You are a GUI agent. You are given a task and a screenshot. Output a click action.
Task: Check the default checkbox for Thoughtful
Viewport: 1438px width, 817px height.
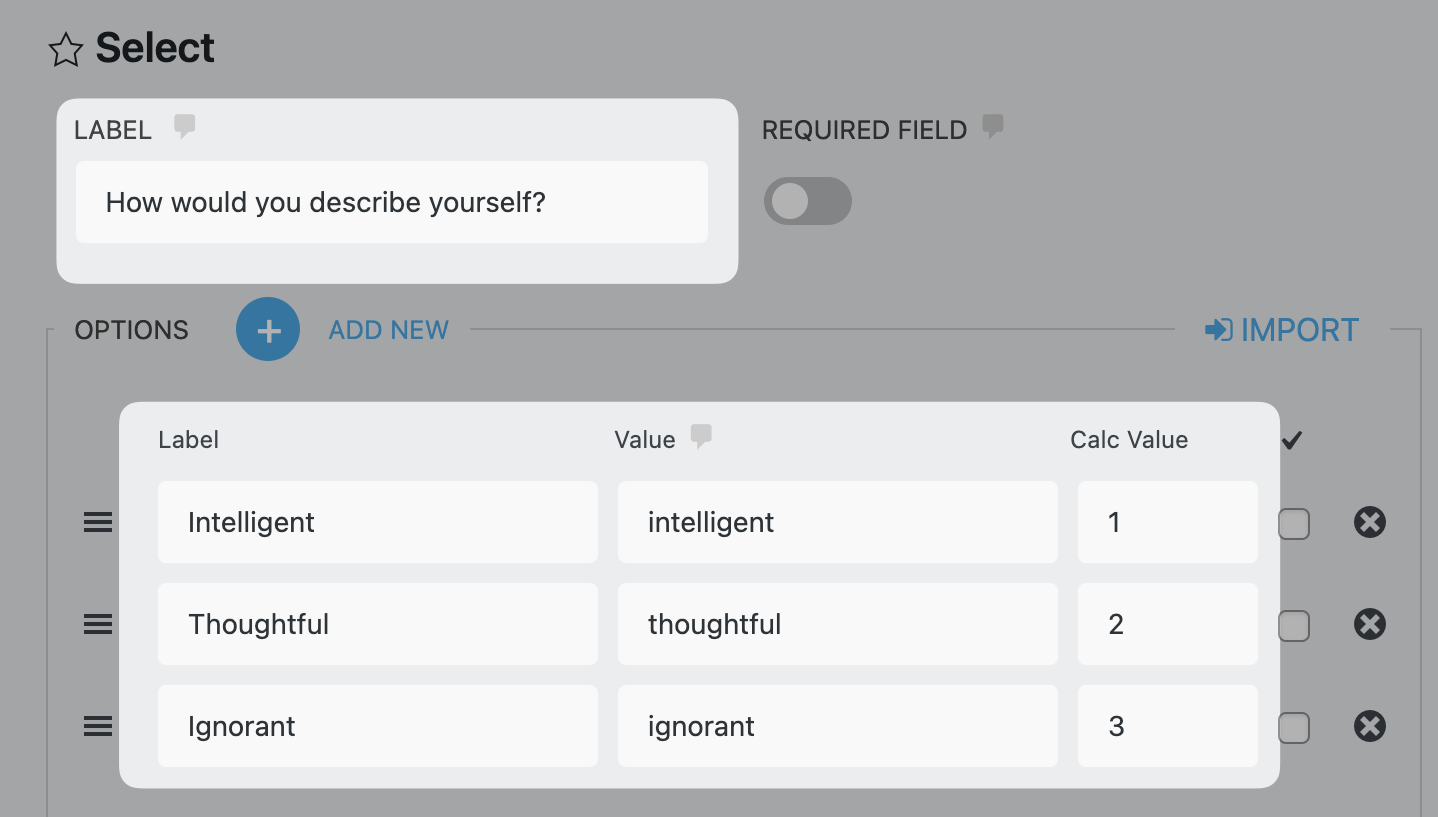[x=1294, y=626]
